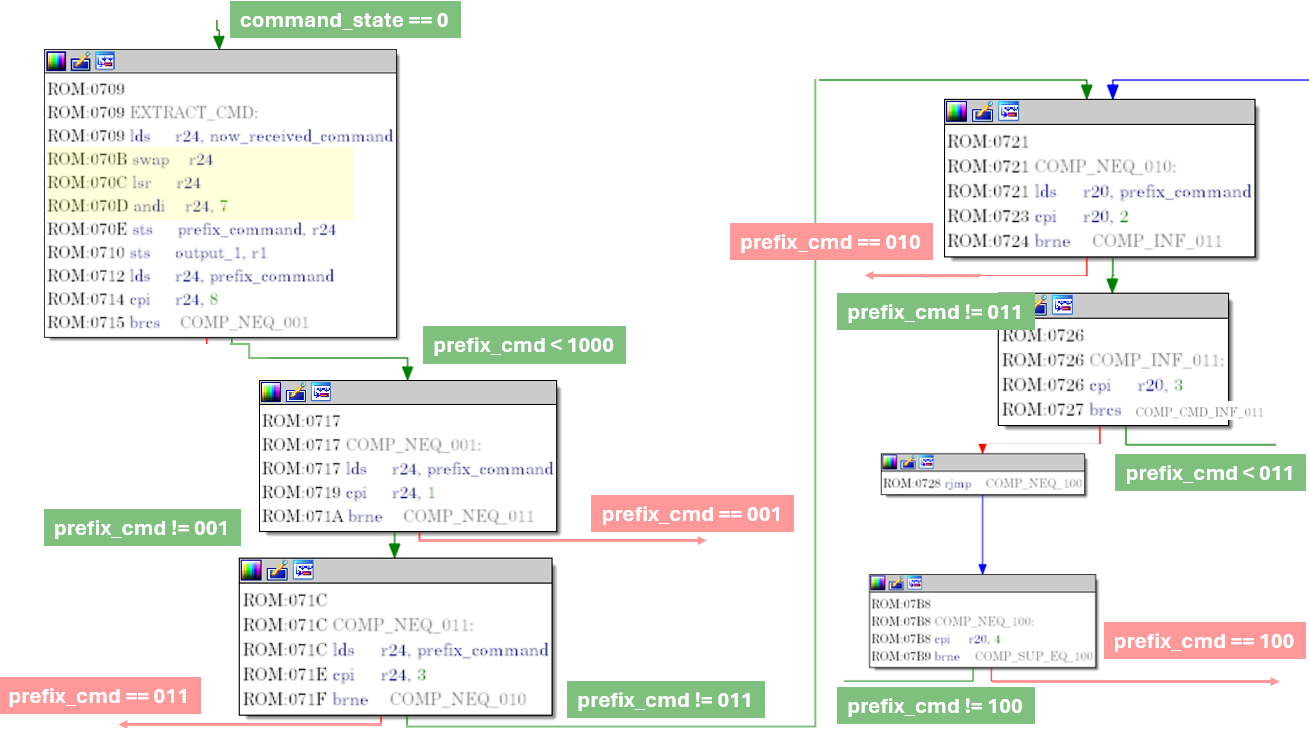Select the title bar of the EXTRACT_CMD block
This screenshot has height=730, width=1309.
pos(221,62)
